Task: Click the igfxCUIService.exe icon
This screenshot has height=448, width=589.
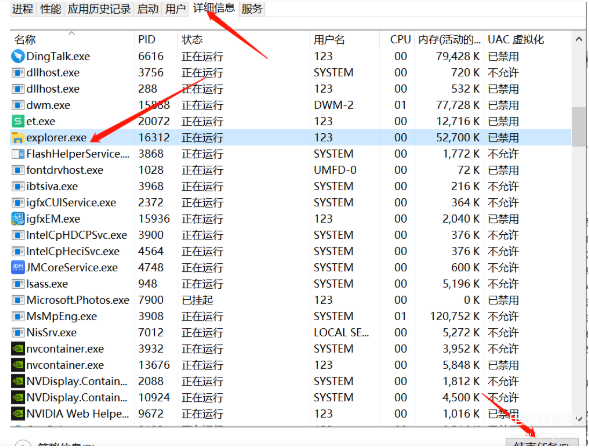Action: [18, 202]
